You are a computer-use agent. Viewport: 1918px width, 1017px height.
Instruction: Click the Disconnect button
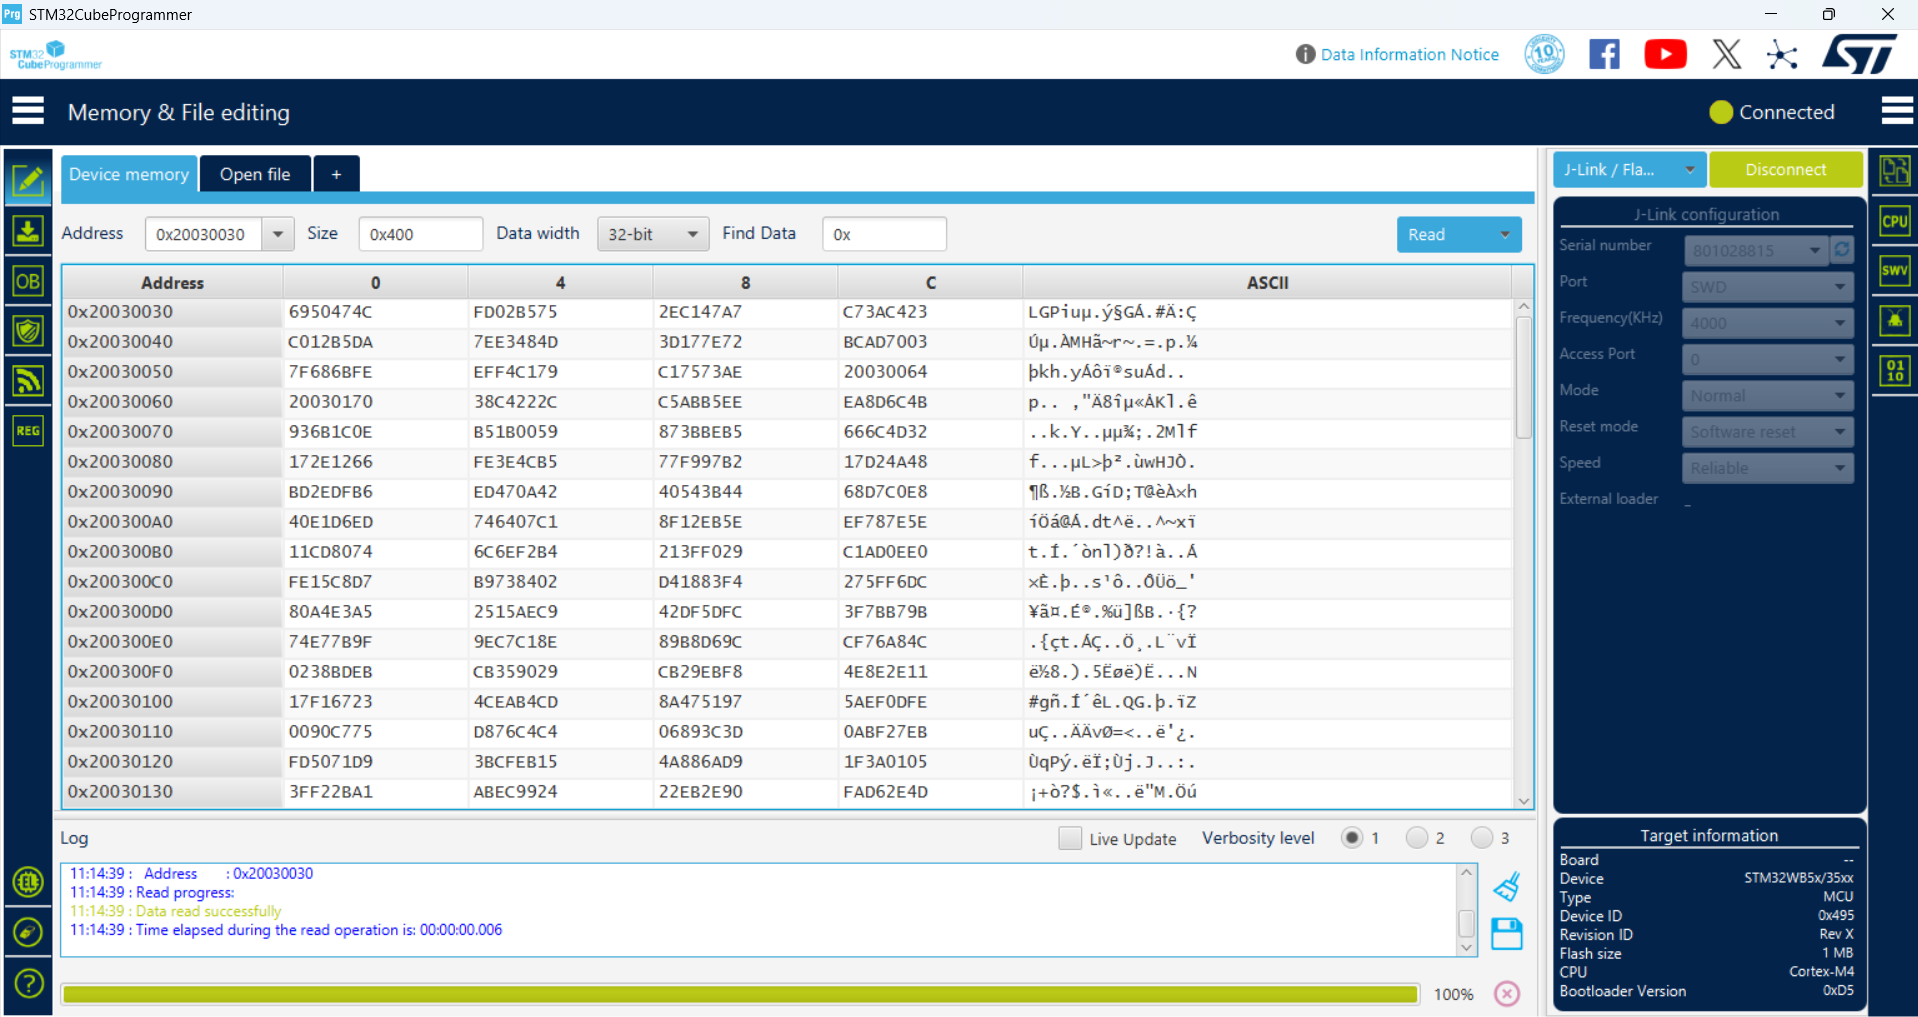pos(1786,169)
